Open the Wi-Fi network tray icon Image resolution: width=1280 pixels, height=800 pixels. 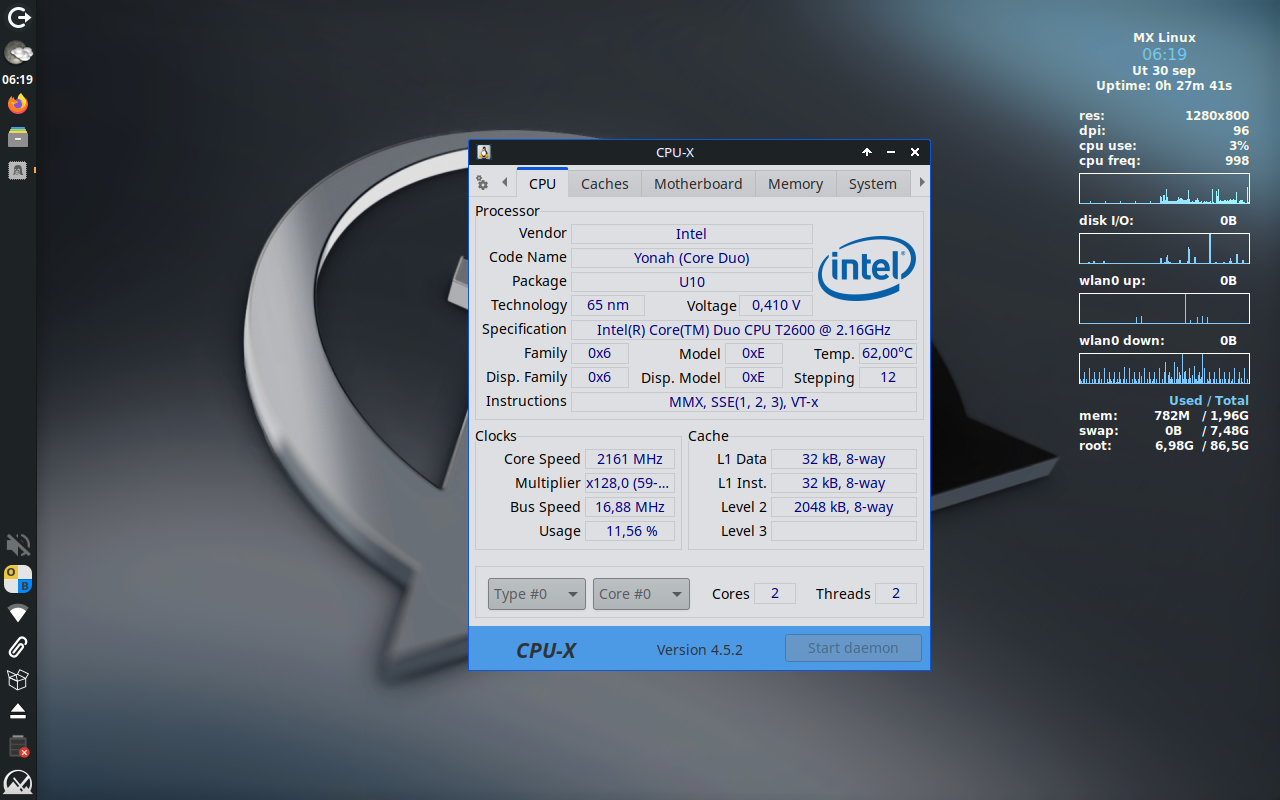coord(18,612)
